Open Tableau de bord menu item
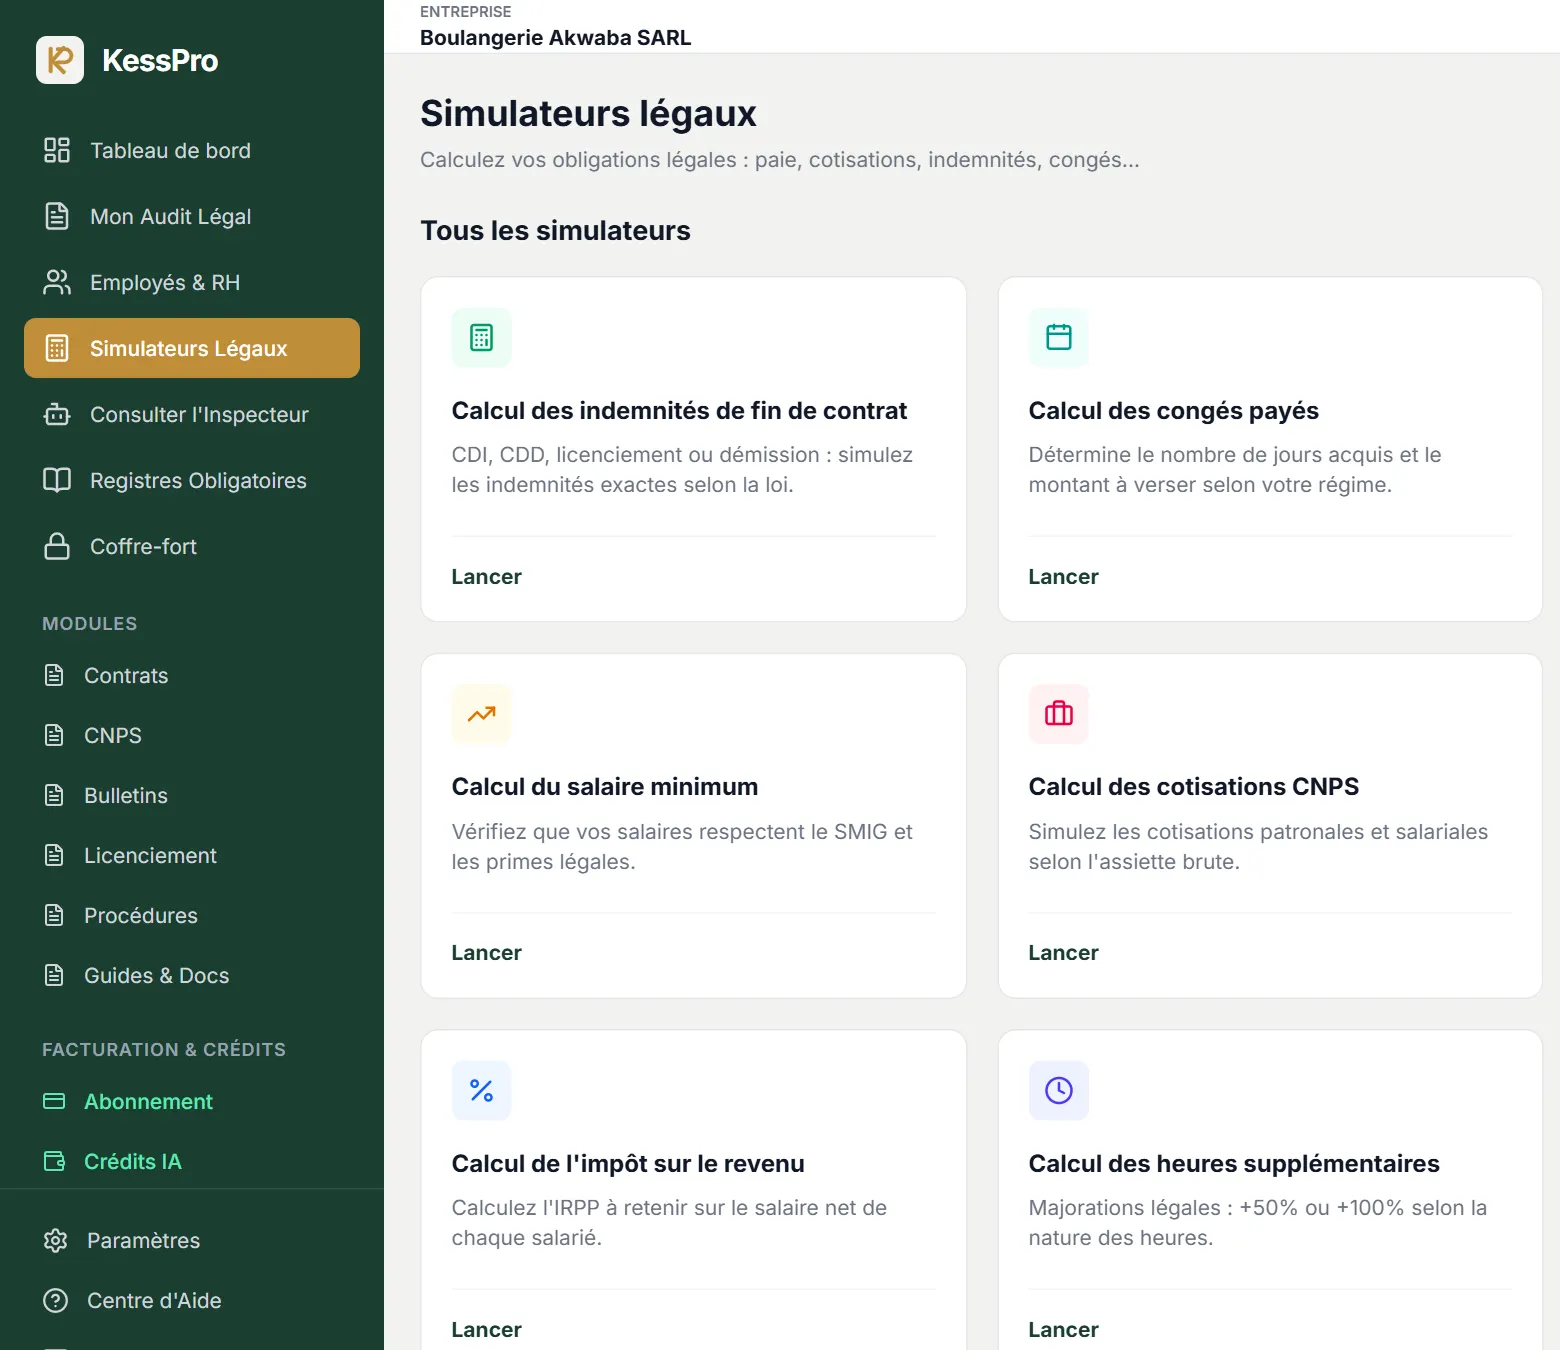Screen dimensions: 1560x1350 192,150
